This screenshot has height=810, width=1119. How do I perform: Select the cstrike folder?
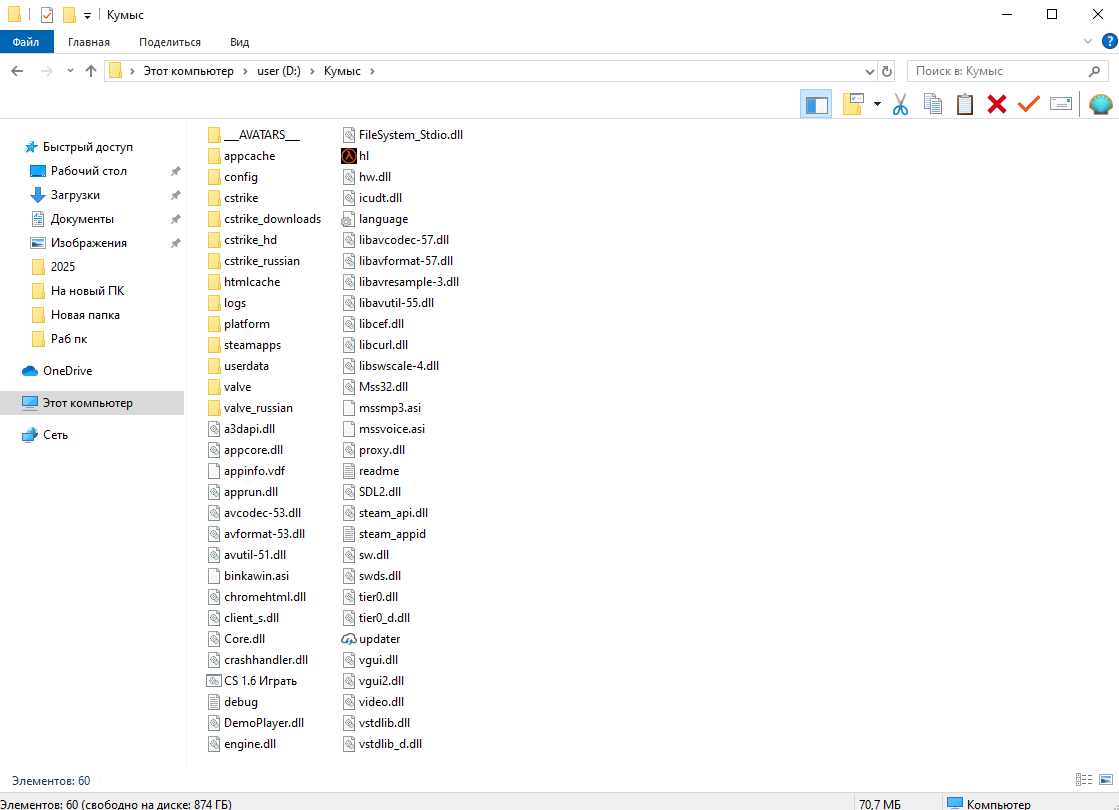(233, 198)
